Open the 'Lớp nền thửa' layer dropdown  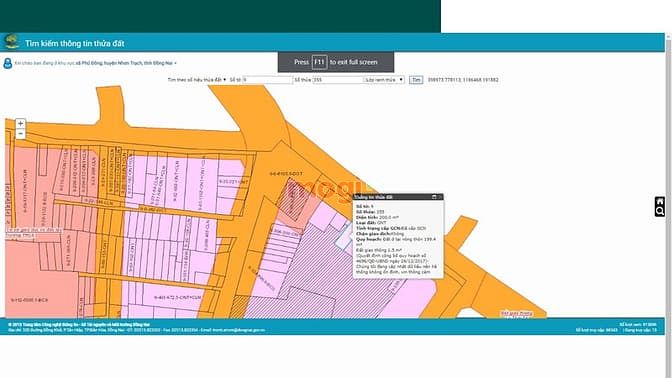point(384,80)
